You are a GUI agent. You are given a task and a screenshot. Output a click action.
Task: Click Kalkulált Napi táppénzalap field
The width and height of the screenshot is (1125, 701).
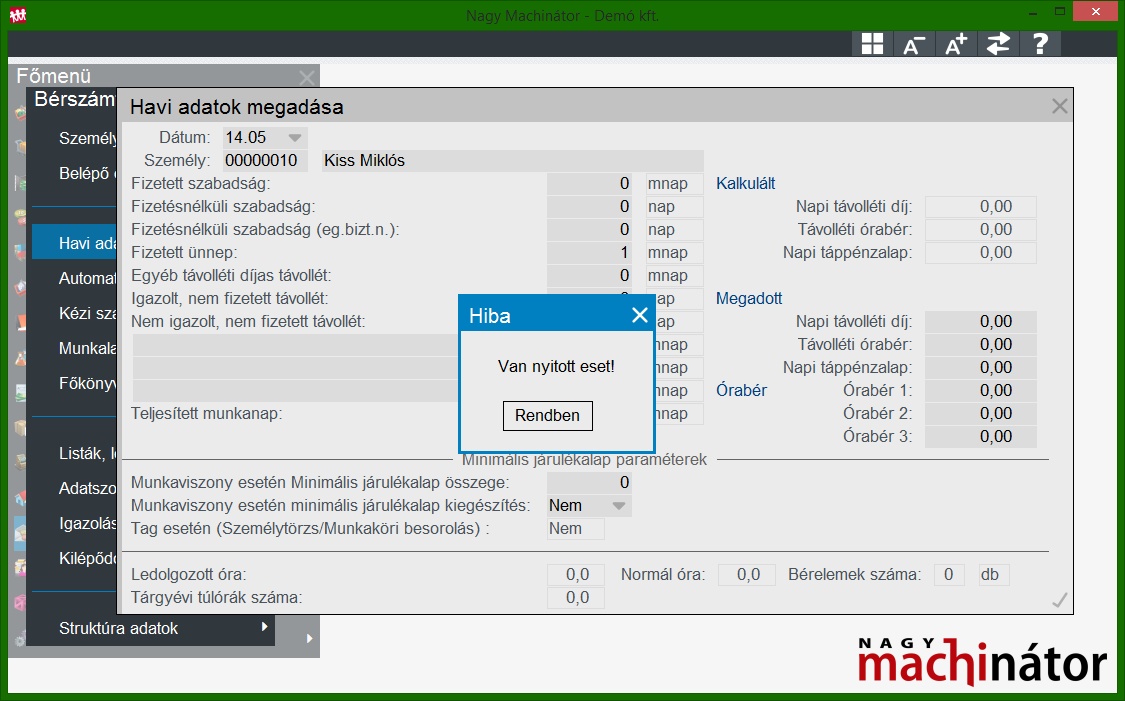pyautogui.click(x=981, y=253)
